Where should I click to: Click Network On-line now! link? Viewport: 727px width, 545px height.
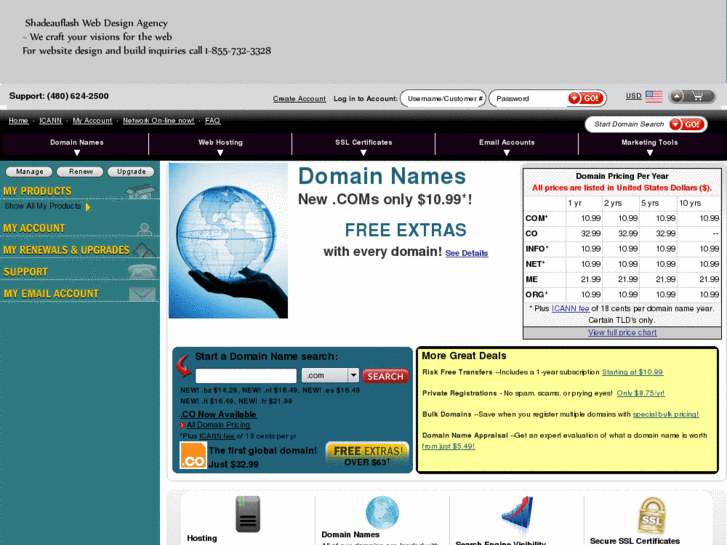pos(158,121)
